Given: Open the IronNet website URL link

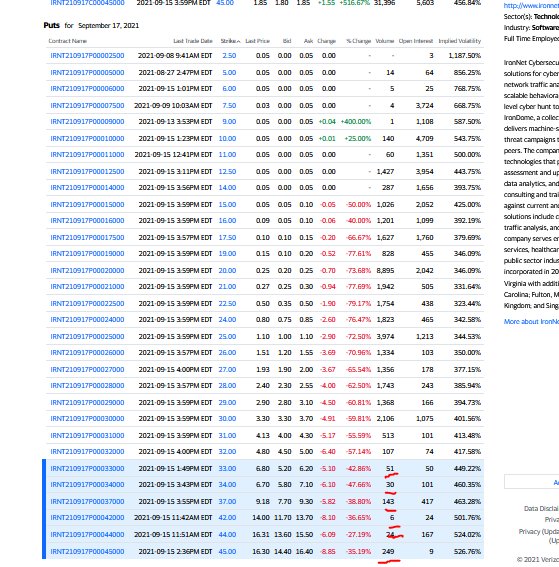Looking at the screenshot, I should click(x=531, y=5).
